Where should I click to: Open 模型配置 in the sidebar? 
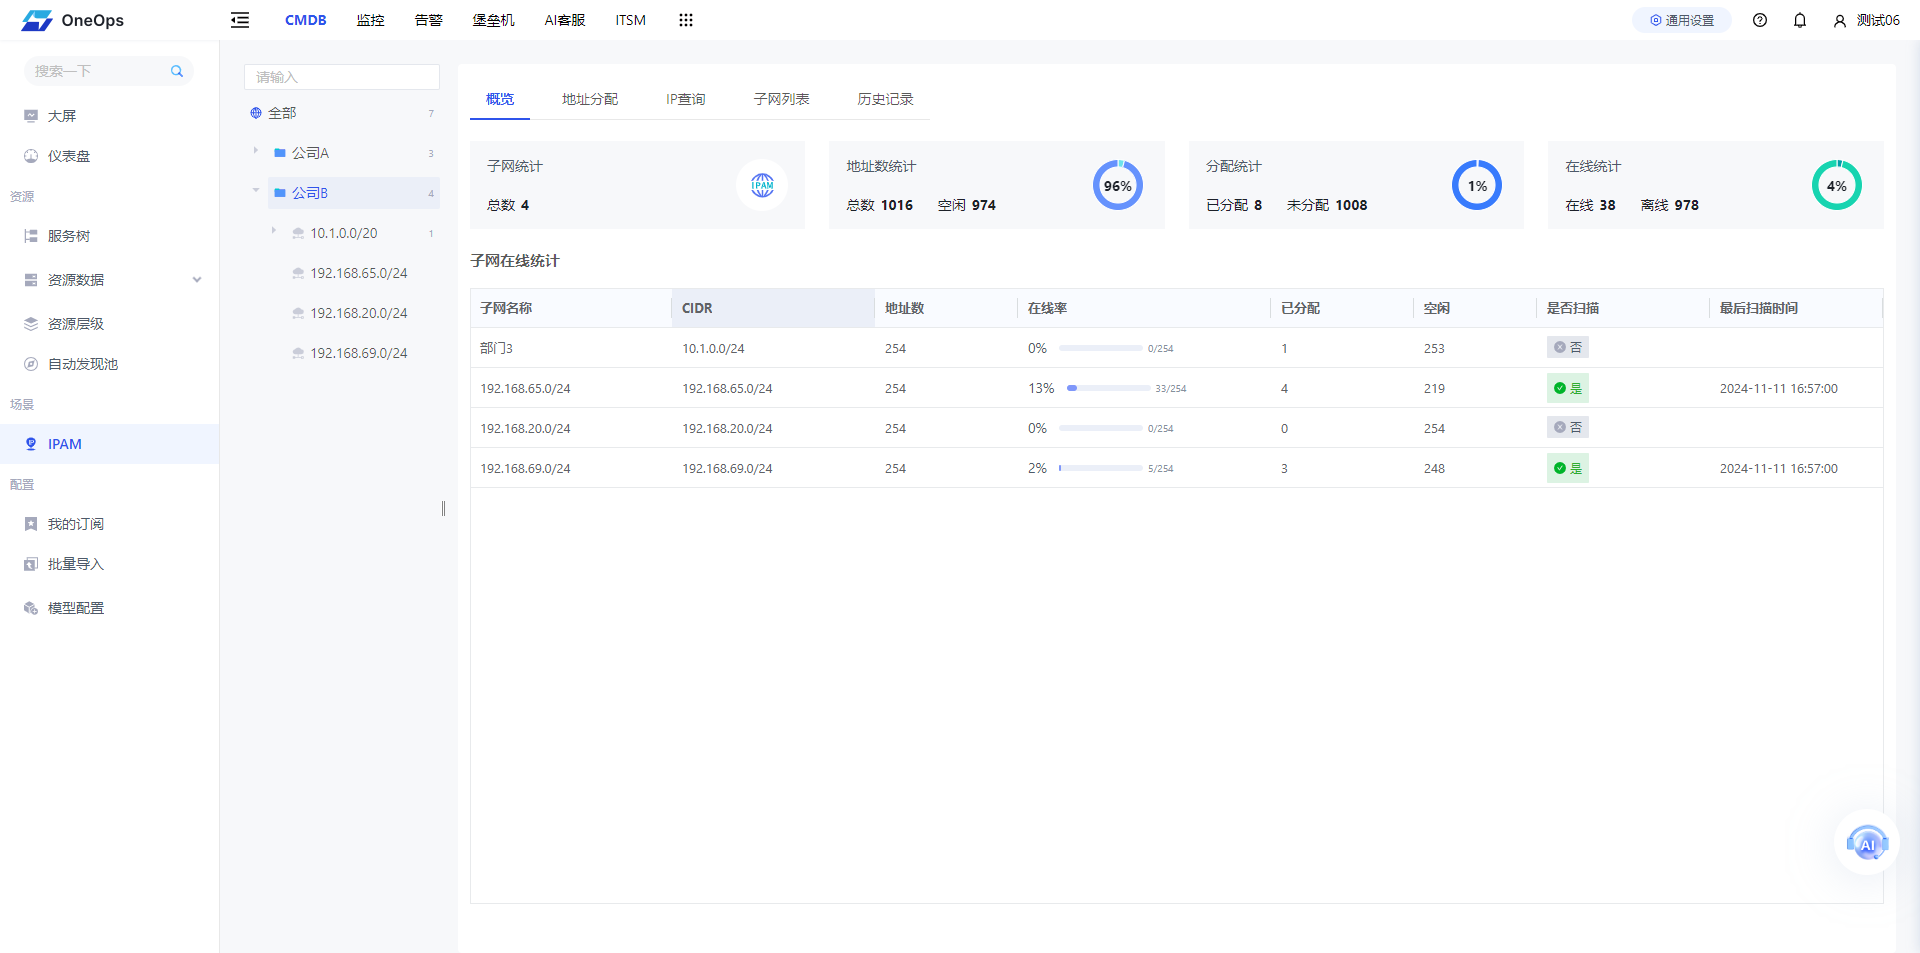(109, 608)
